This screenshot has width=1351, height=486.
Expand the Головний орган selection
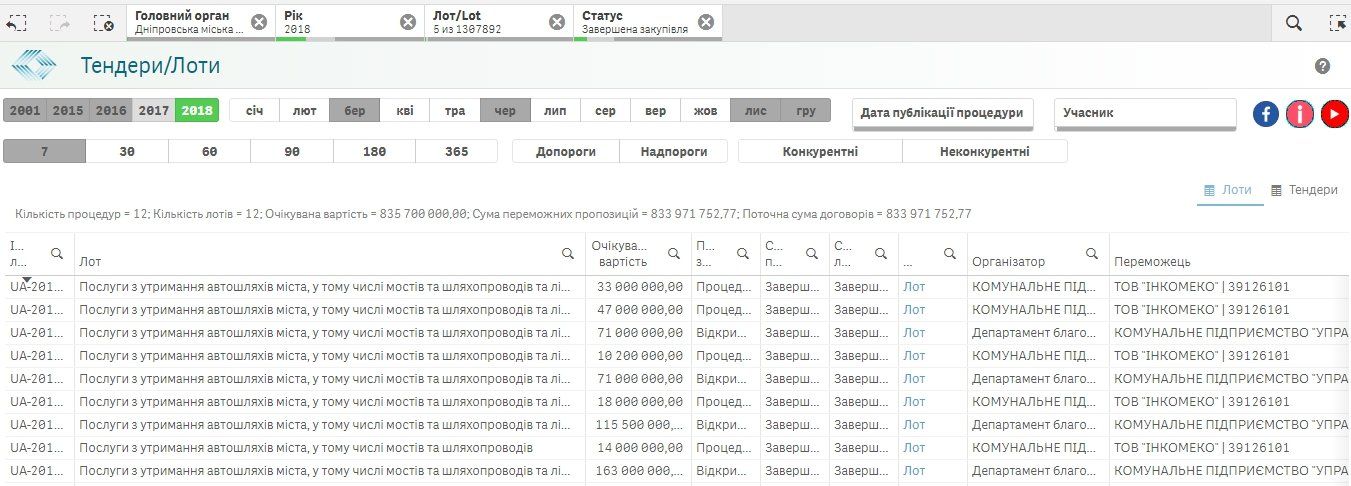coord(190,23)
